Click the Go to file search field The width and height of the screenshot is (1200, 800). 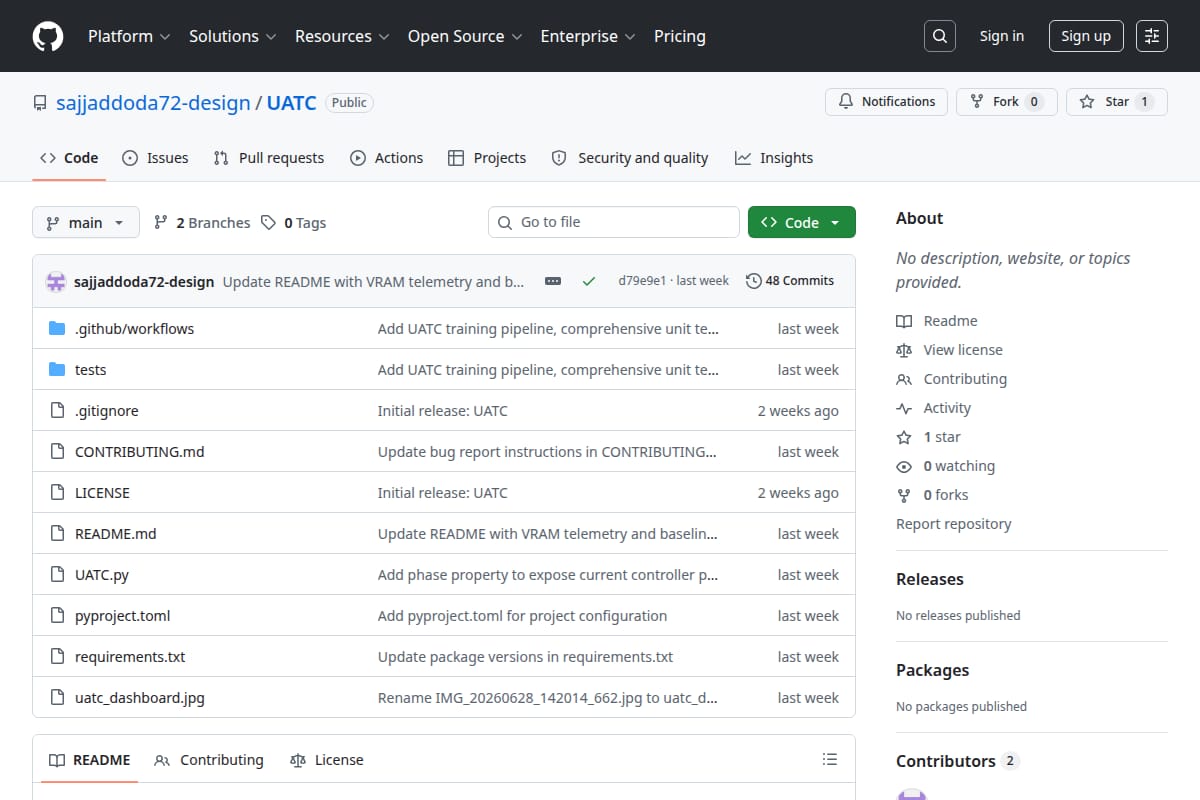614,222
